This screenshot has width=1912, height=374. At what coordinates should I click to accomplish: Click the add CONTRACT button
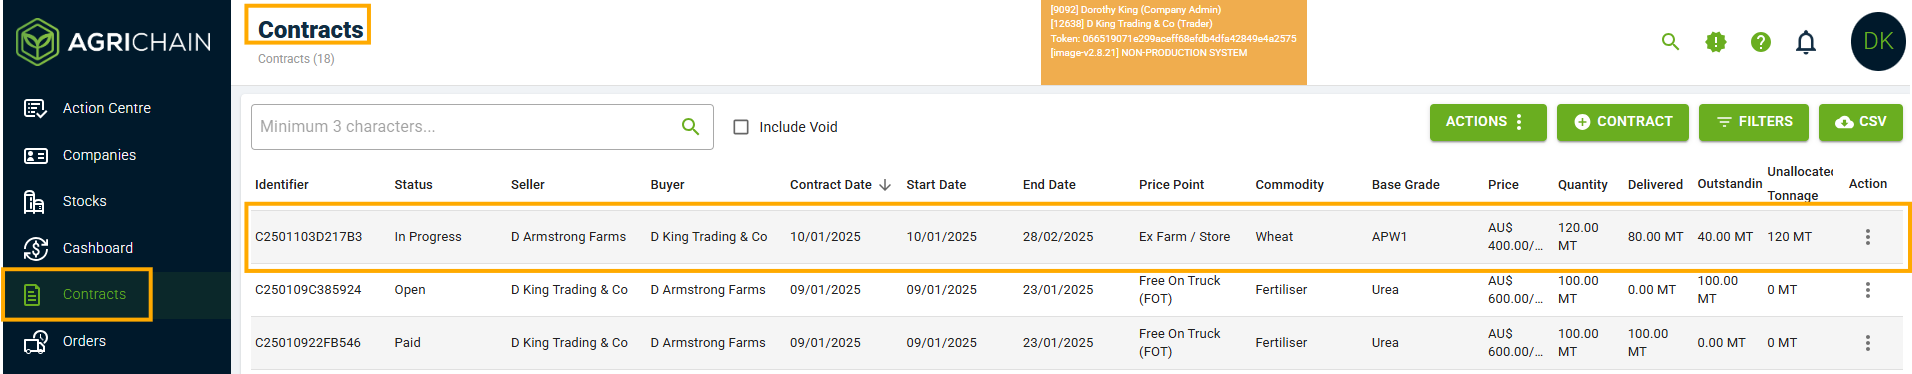1623,122
